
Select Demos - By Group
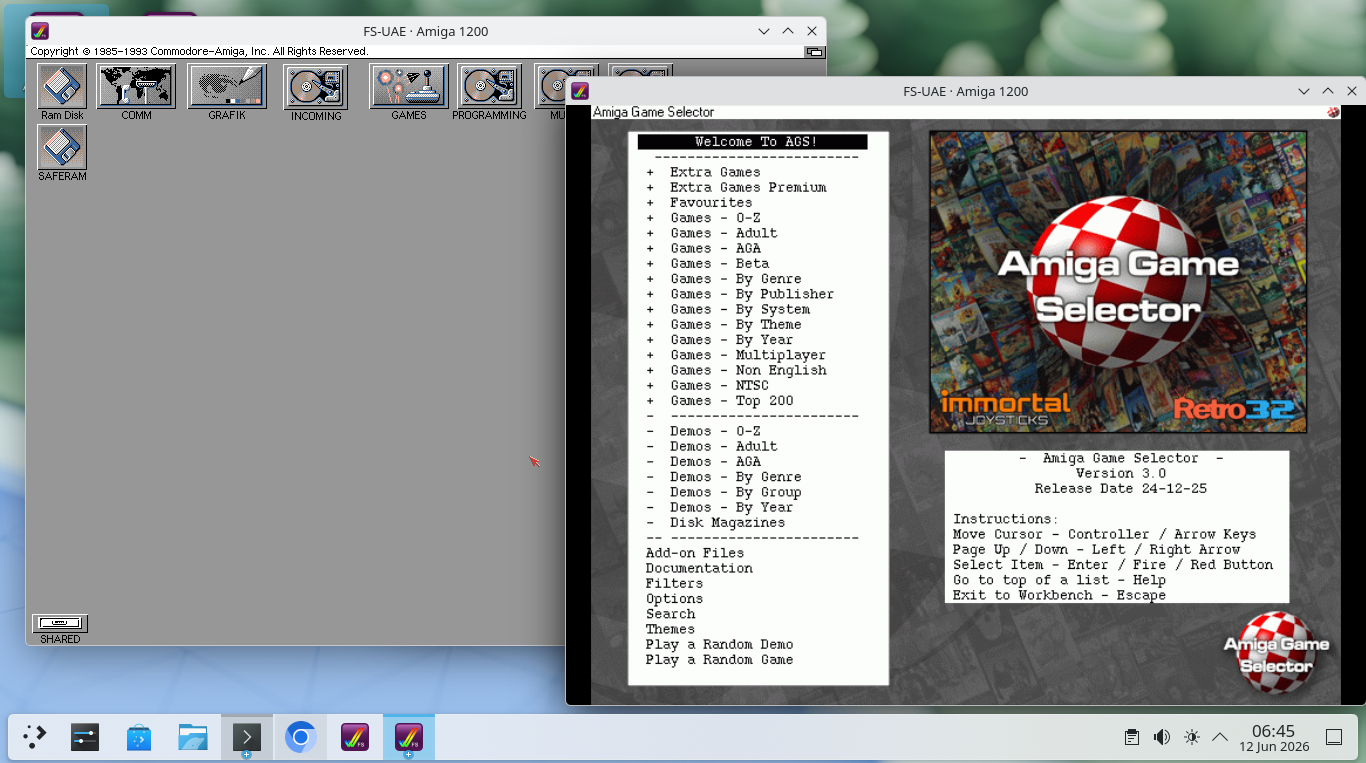click(x=723, y=492)
